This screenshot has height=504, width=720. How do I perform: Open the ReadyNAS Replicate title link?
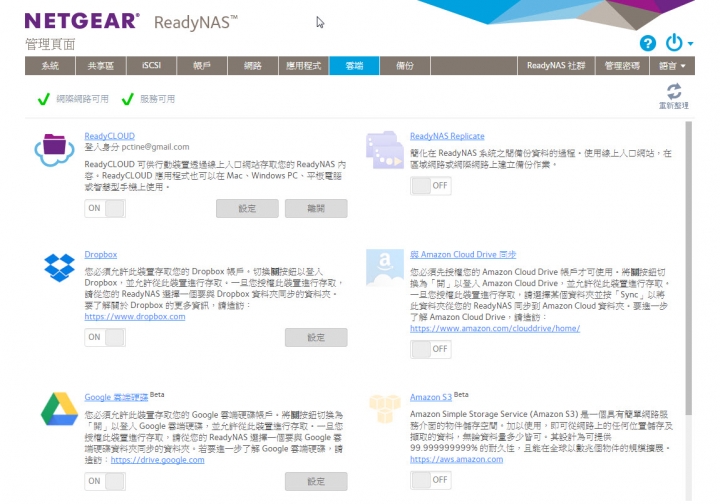point(447,136)
